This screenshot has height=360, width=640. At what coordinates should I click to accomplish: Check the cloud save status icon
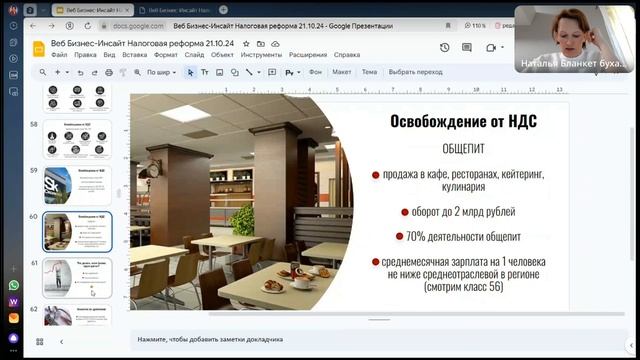[x=276, y=44]
